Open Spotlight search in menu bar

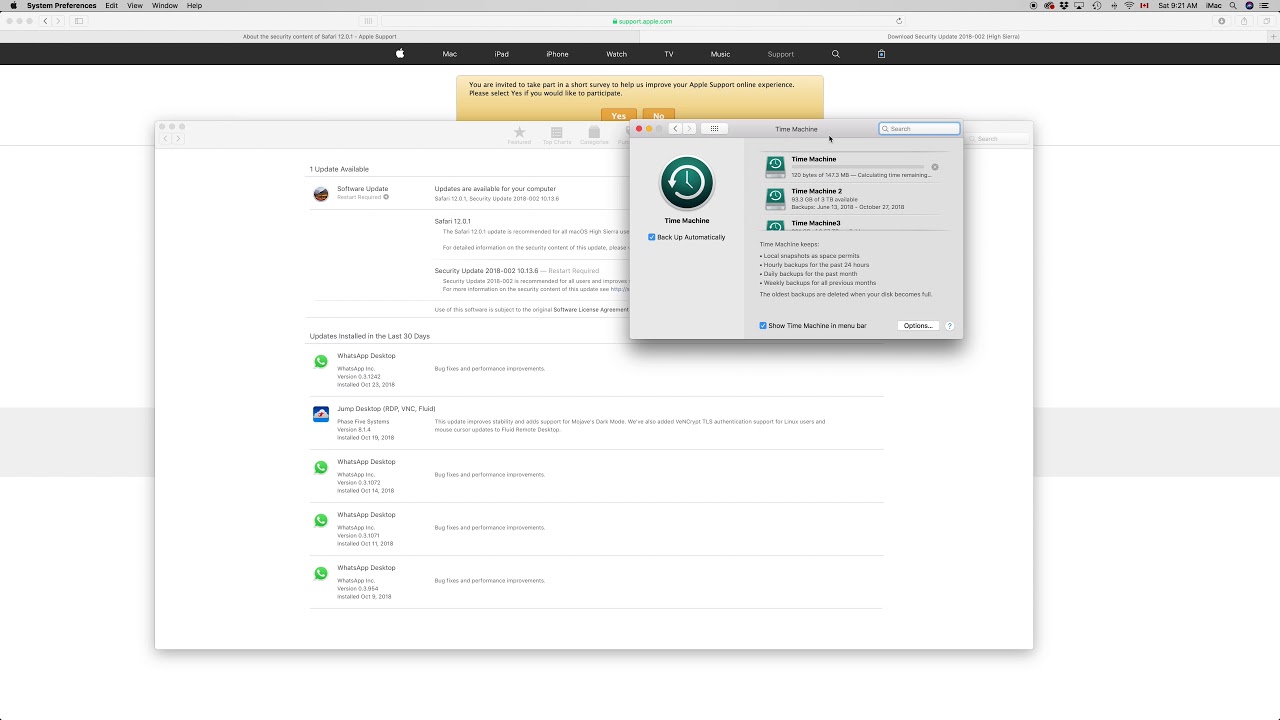[1232, 6]
